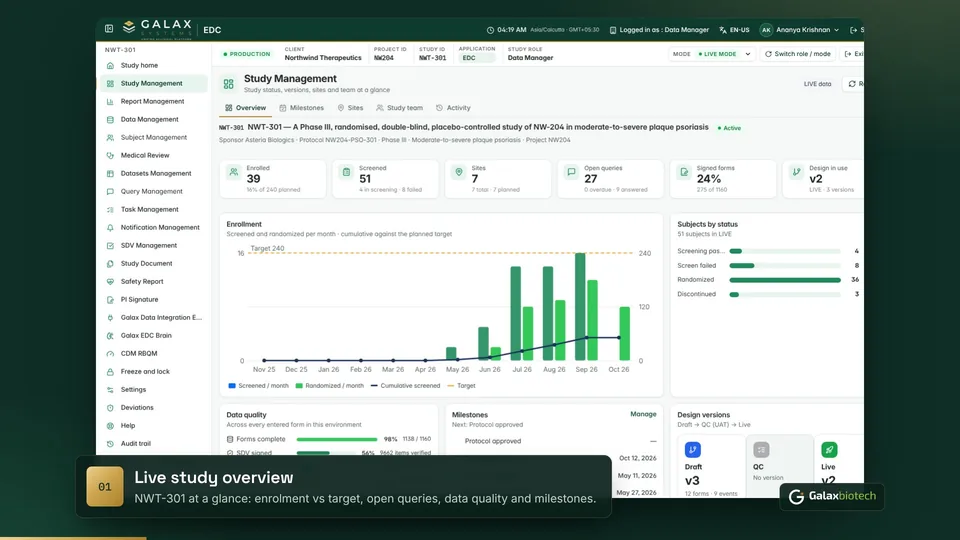Click the Enrolled 39 card
The width and height of the screenshot is (960, 540).
(272, 179)
